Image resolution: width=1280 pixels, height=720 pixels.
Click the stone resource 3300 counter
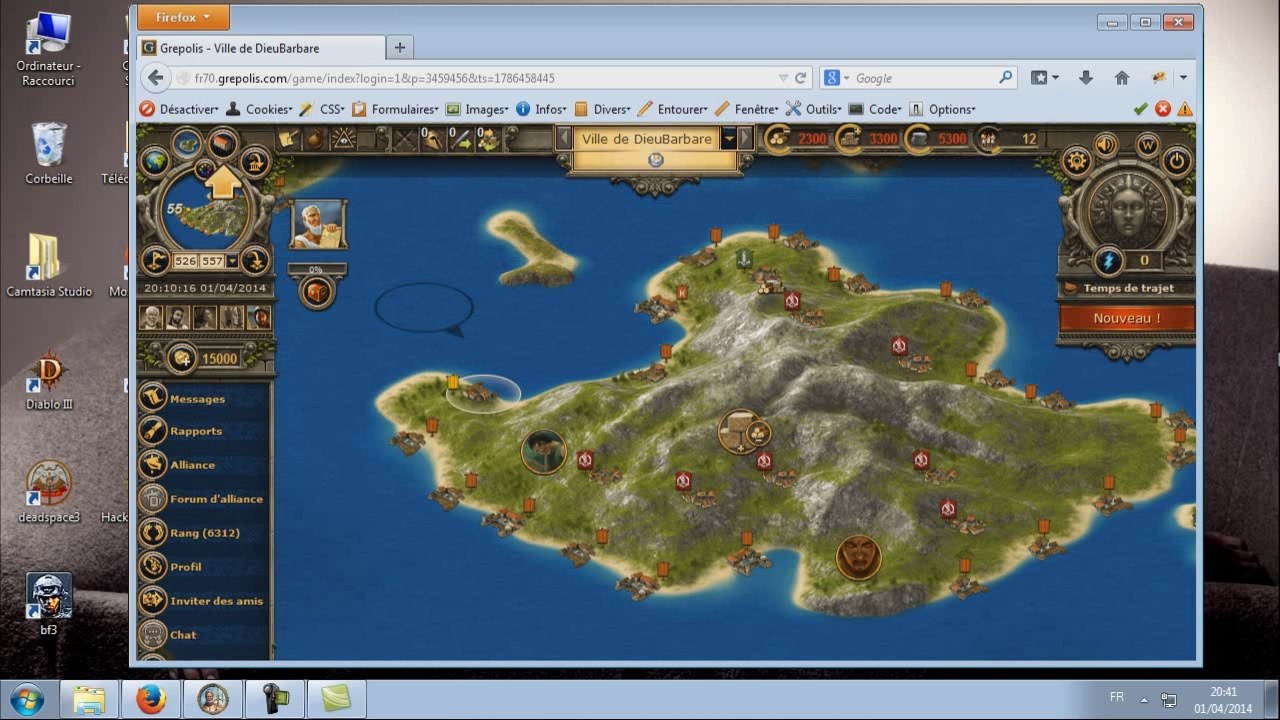click(867, 139)
